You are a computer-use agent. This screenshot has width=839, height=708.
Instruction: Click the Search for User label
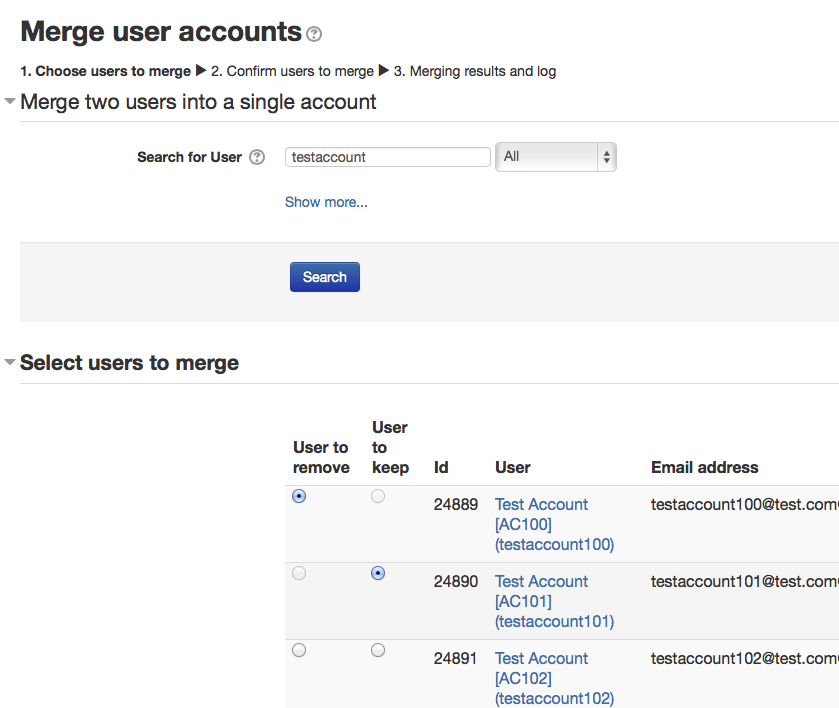click(189, 157)
